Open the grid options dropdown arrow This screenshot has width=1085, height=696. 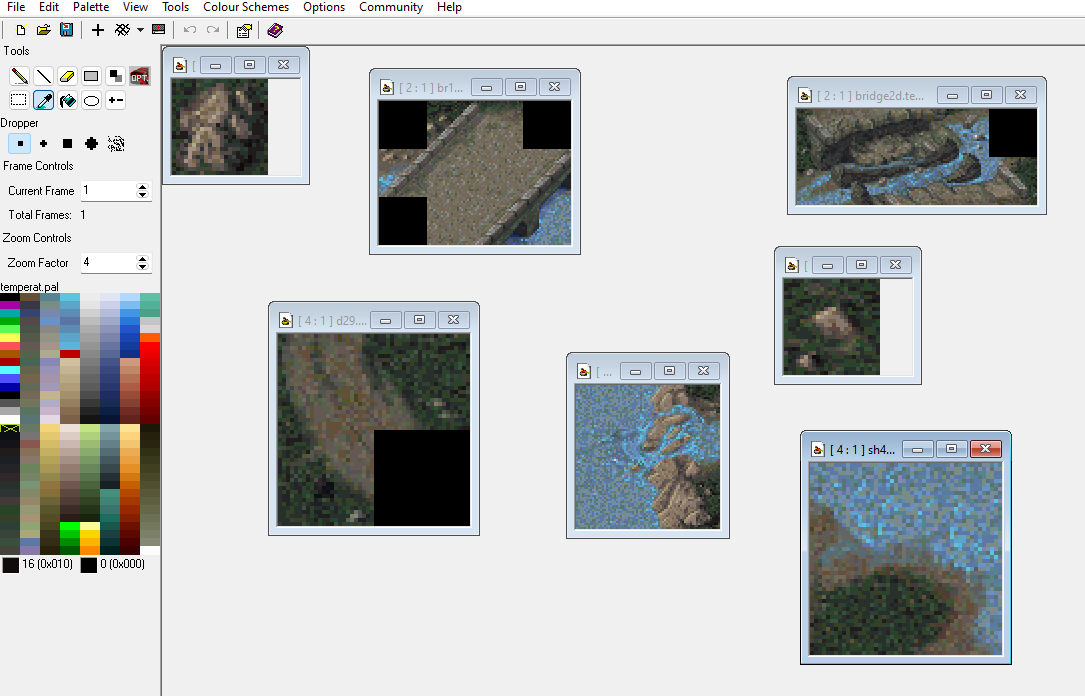click(x=140, y=30)
